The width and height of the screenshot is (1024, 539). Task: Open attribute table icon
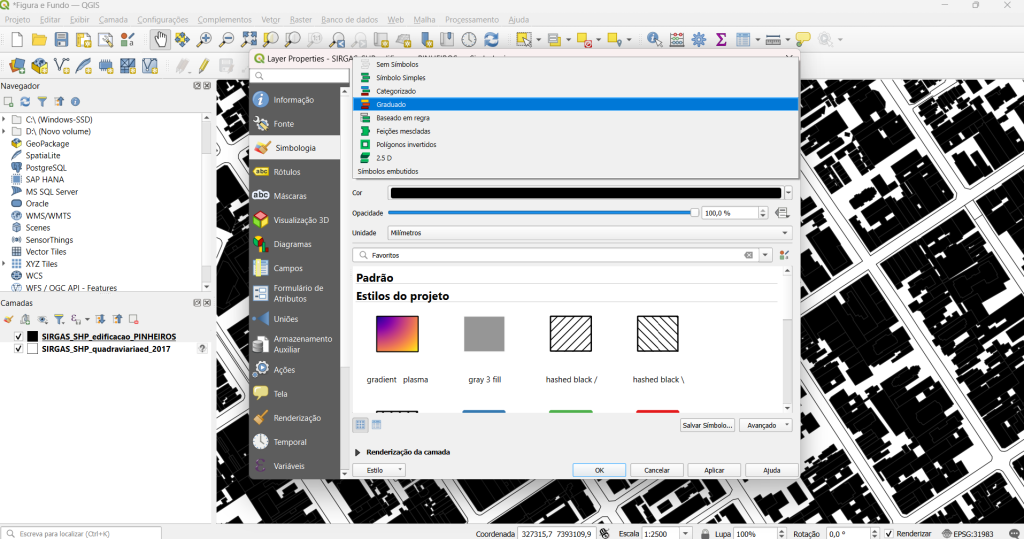tap(743, 40)
